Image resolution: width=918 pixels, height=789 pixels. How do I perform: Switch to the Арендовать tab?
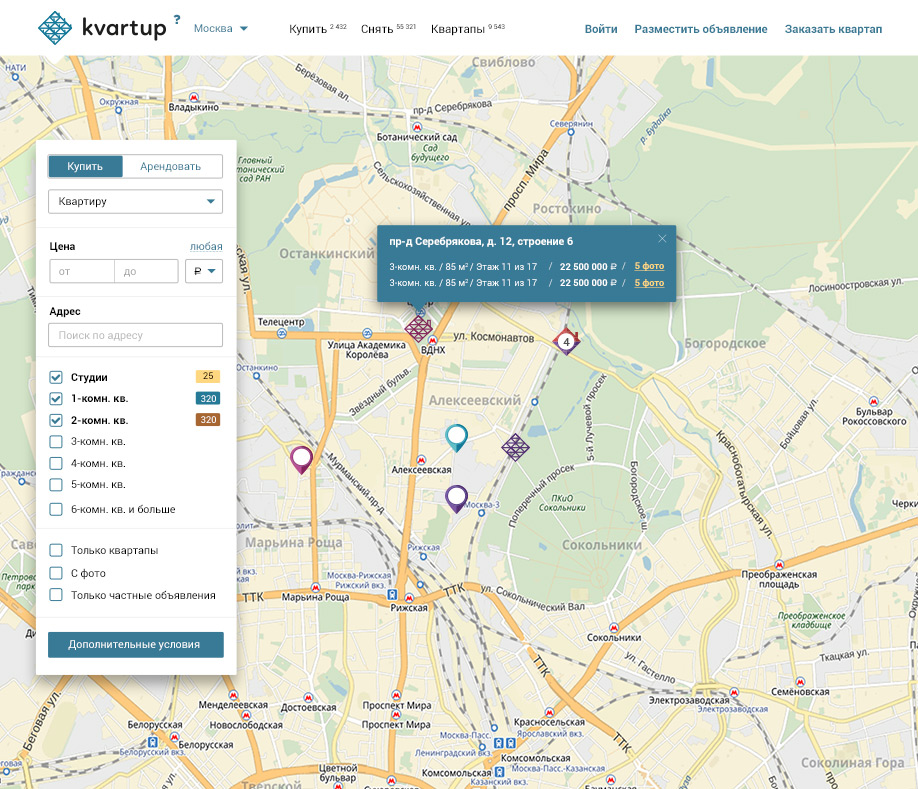point(171,167)
